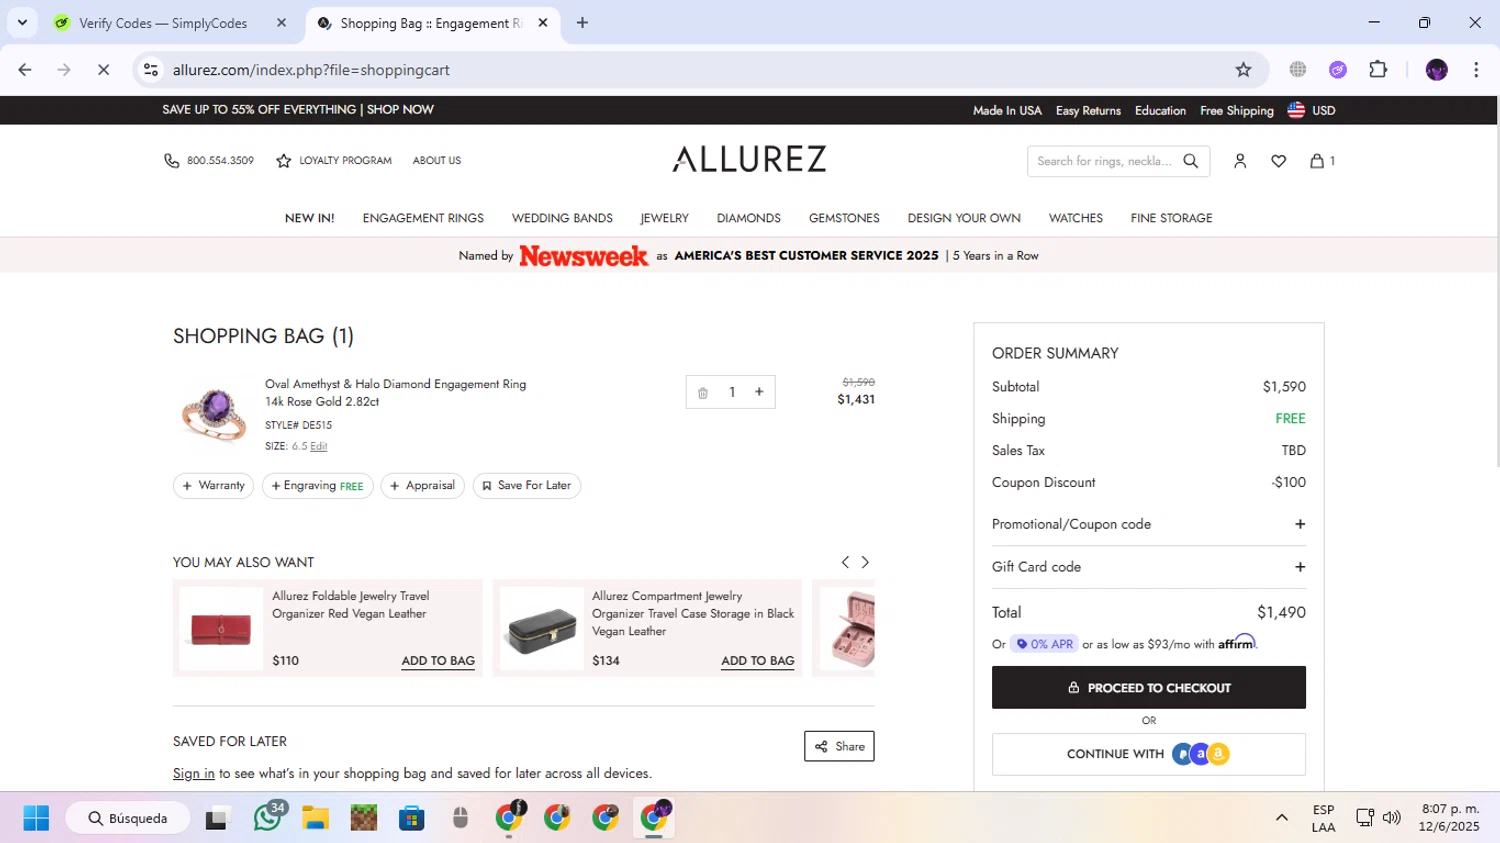The height and width of the screenshot is (843, 1500).
Task: Increase quantity with the plus button
Action: pos(759,392)
